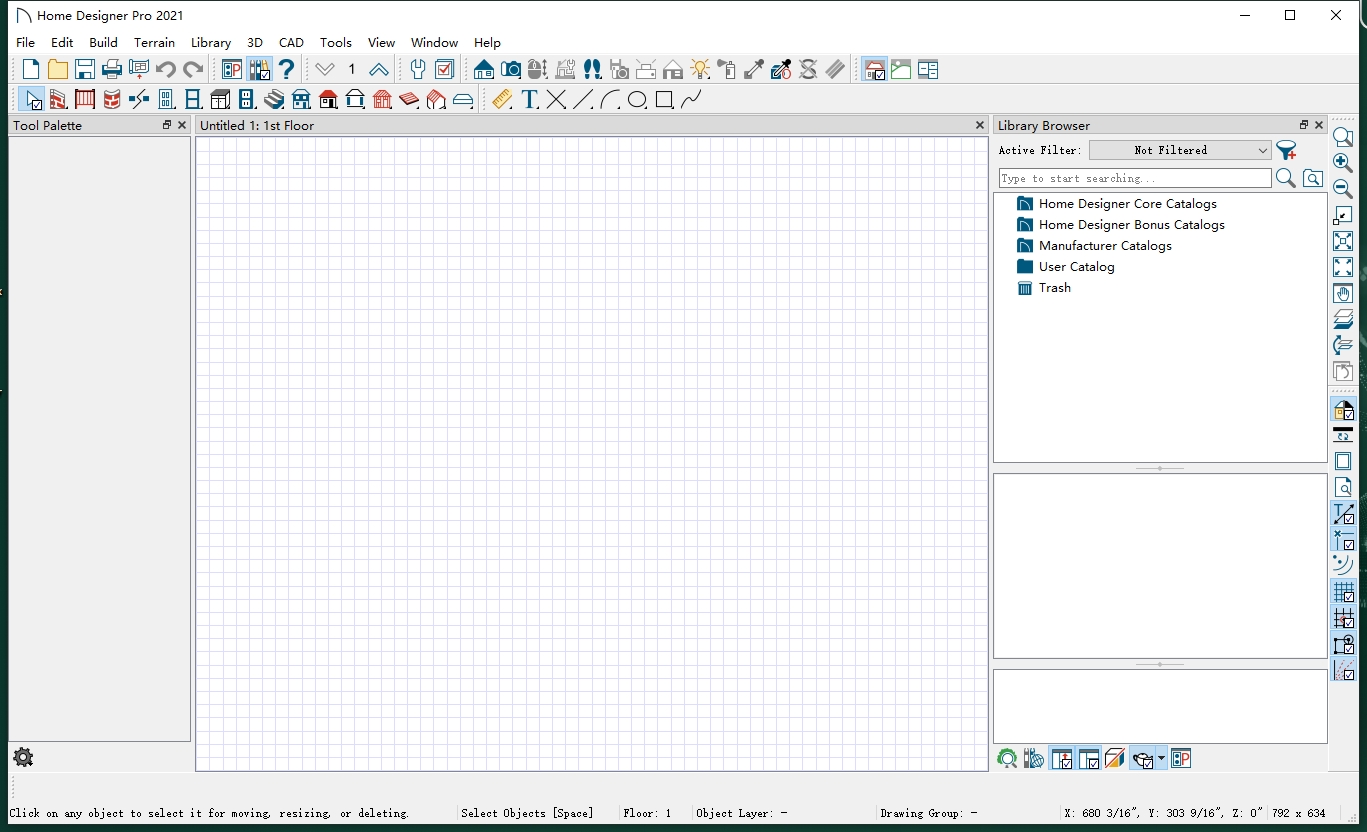Select the window tool
The width and height of the screenshot is (1367, 832).
click(x=193, y=100)
